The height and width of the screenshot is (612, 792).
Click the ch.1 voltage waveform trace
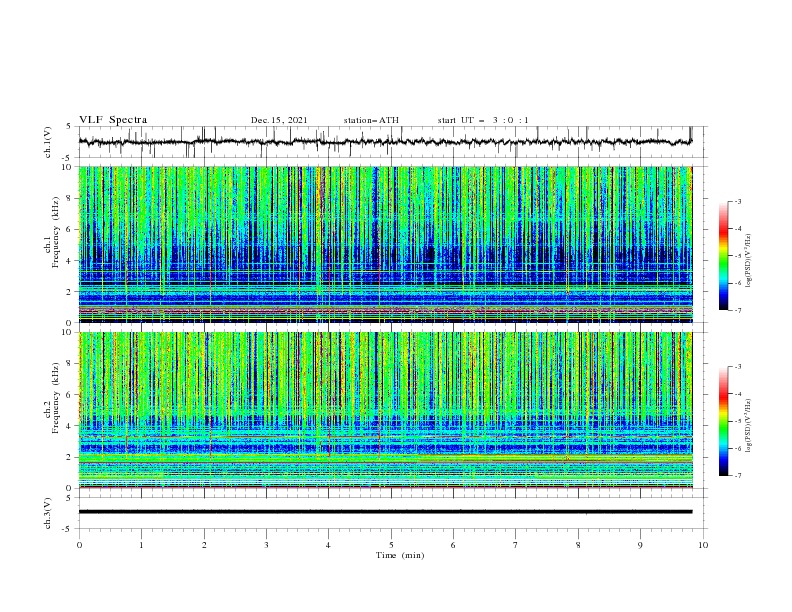click(x=386, y=142)
